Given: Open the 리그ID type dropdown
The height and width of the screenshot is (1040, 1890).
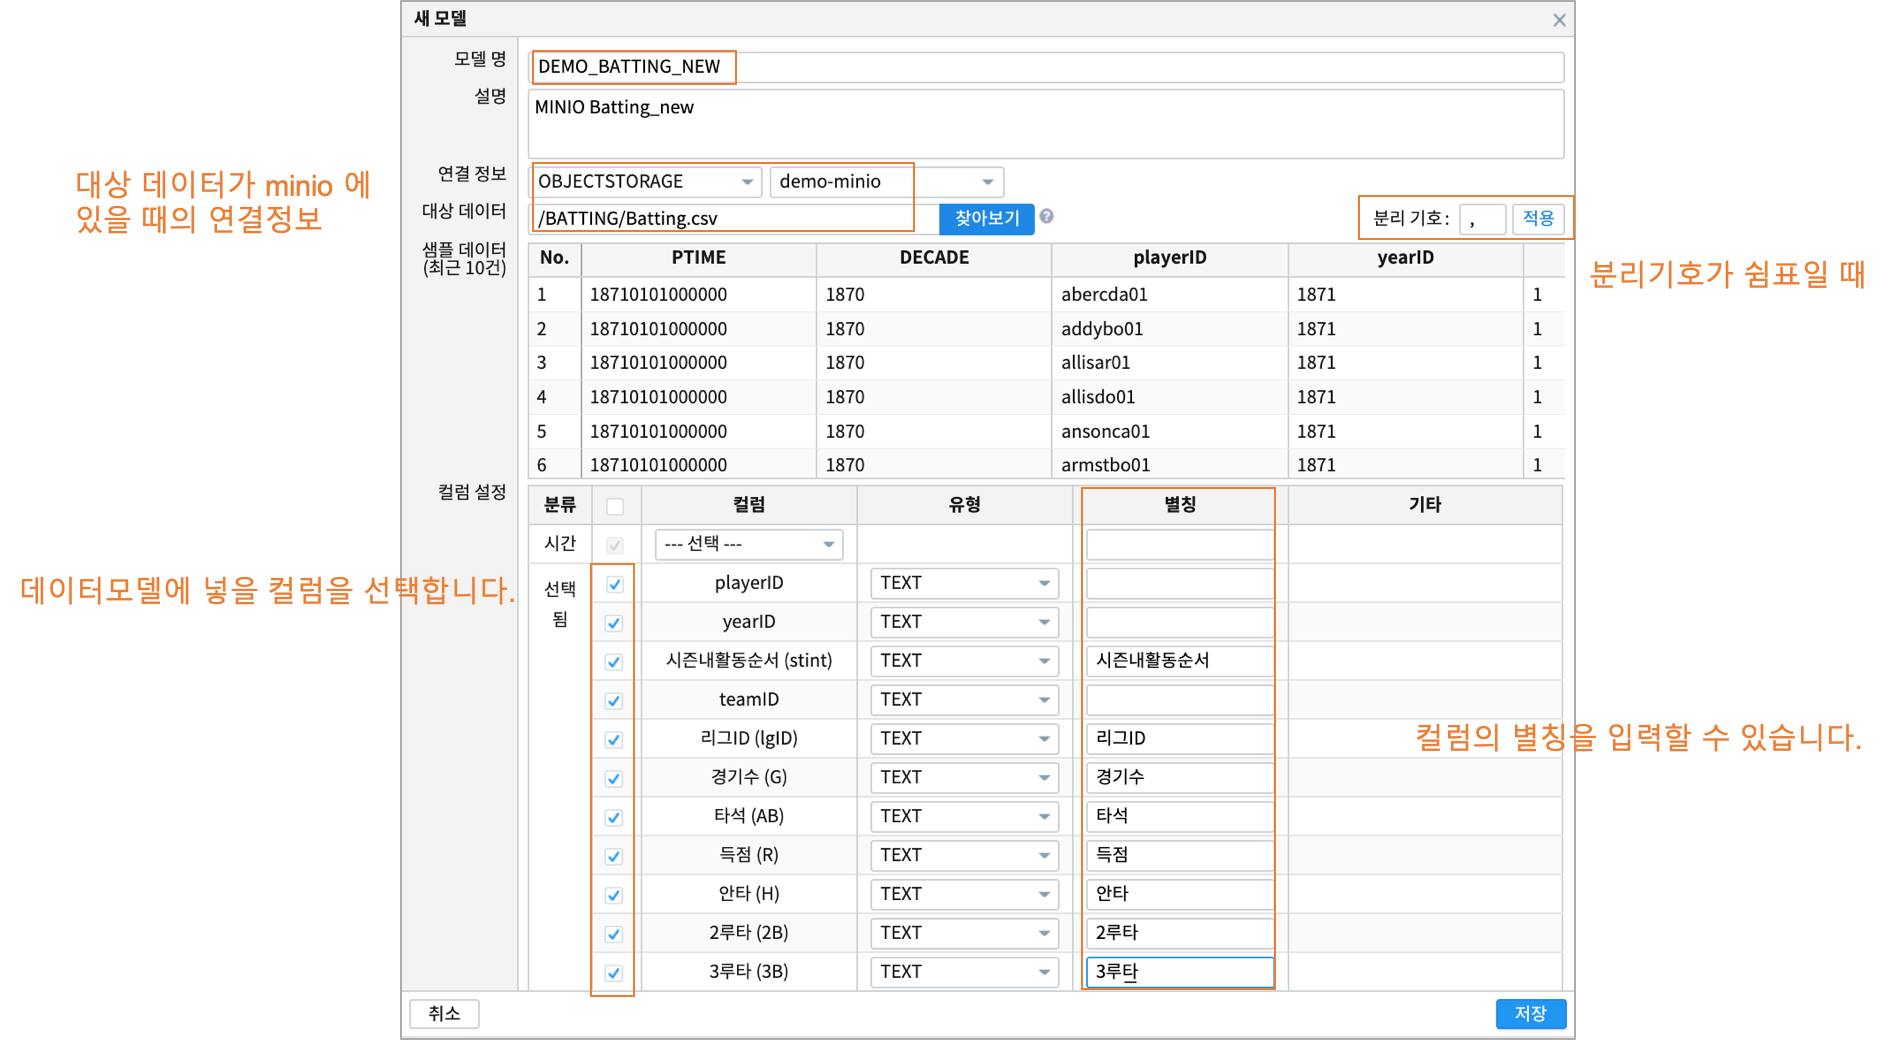Looking at the screenshot, I should [x=964, y=739].
